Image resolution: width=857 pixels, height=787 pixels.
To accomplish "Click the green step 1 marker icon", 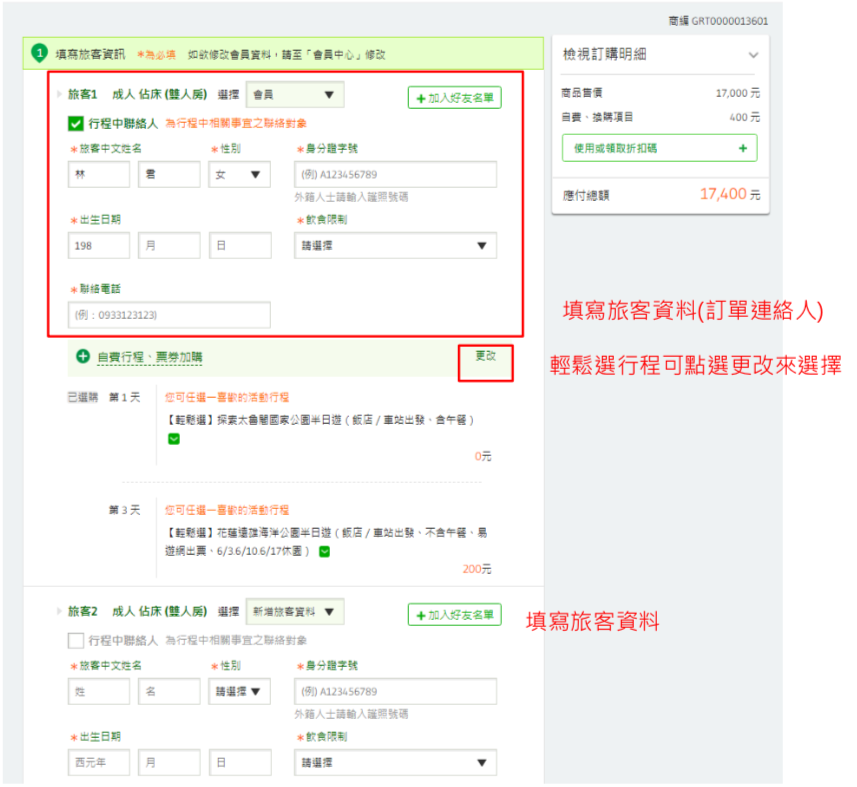I will pos(38,52).
